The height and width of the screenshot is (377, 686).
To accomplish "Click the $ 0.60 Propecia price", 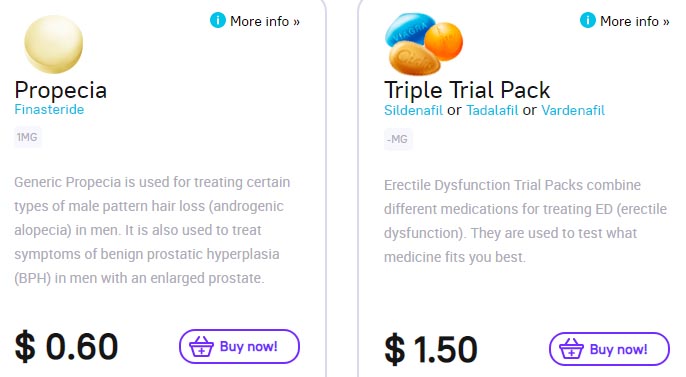I will click(66, 347).
